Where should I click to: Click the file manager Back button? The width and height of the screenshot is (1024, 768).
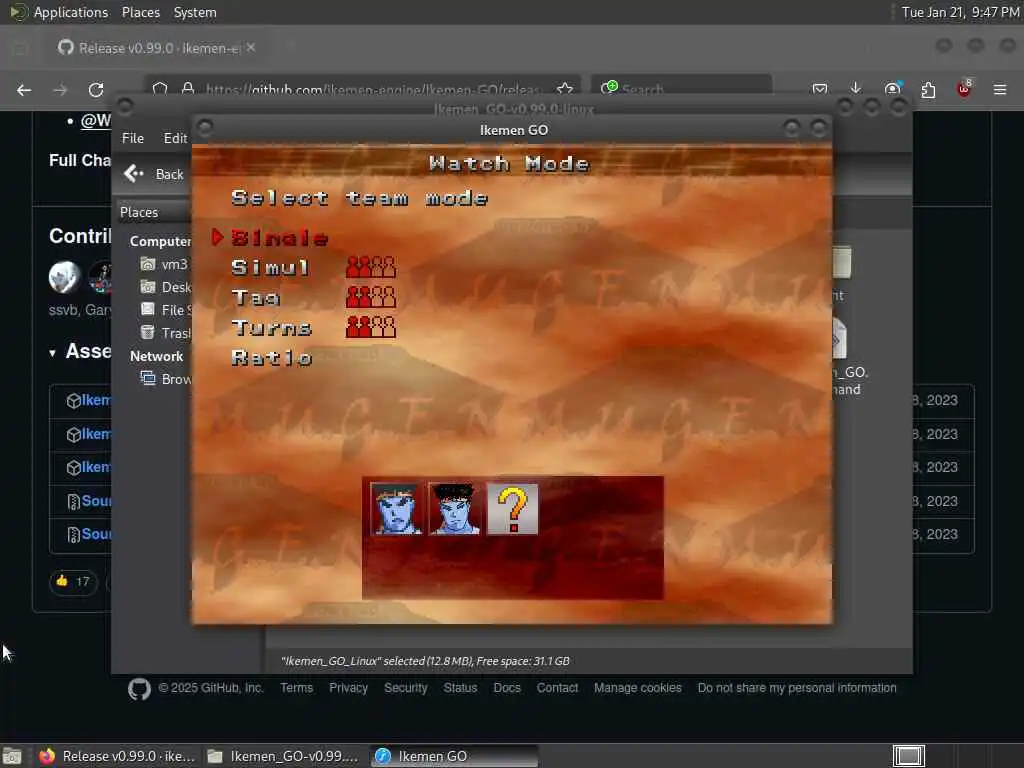tap(154, 174)
